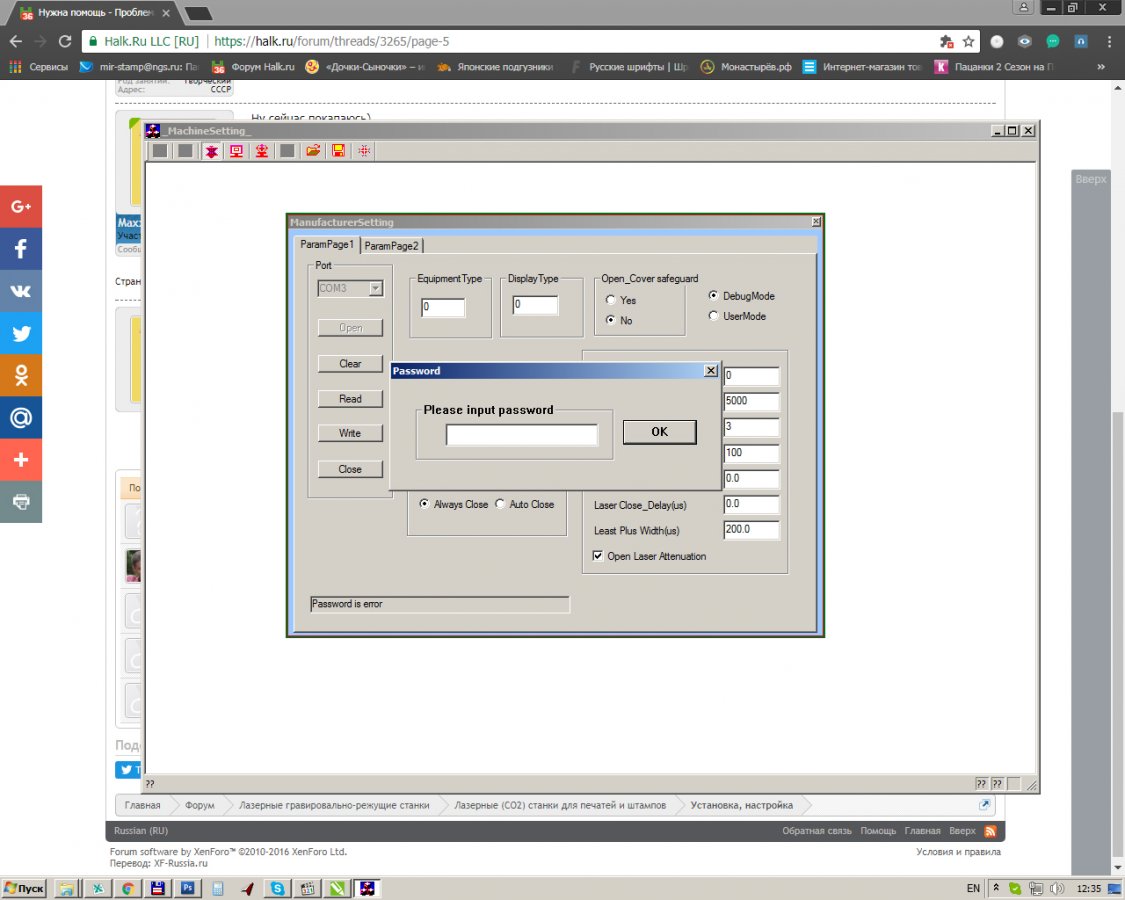Click the VK share icon
Image resolution: width=1125 pixels, height=900 pixels.
[x=21, y=291]
